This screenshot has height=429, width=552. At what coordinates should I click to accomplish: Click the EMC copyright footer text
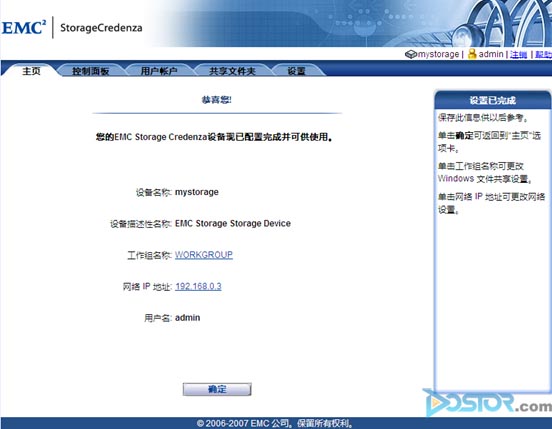click(275, 423)
